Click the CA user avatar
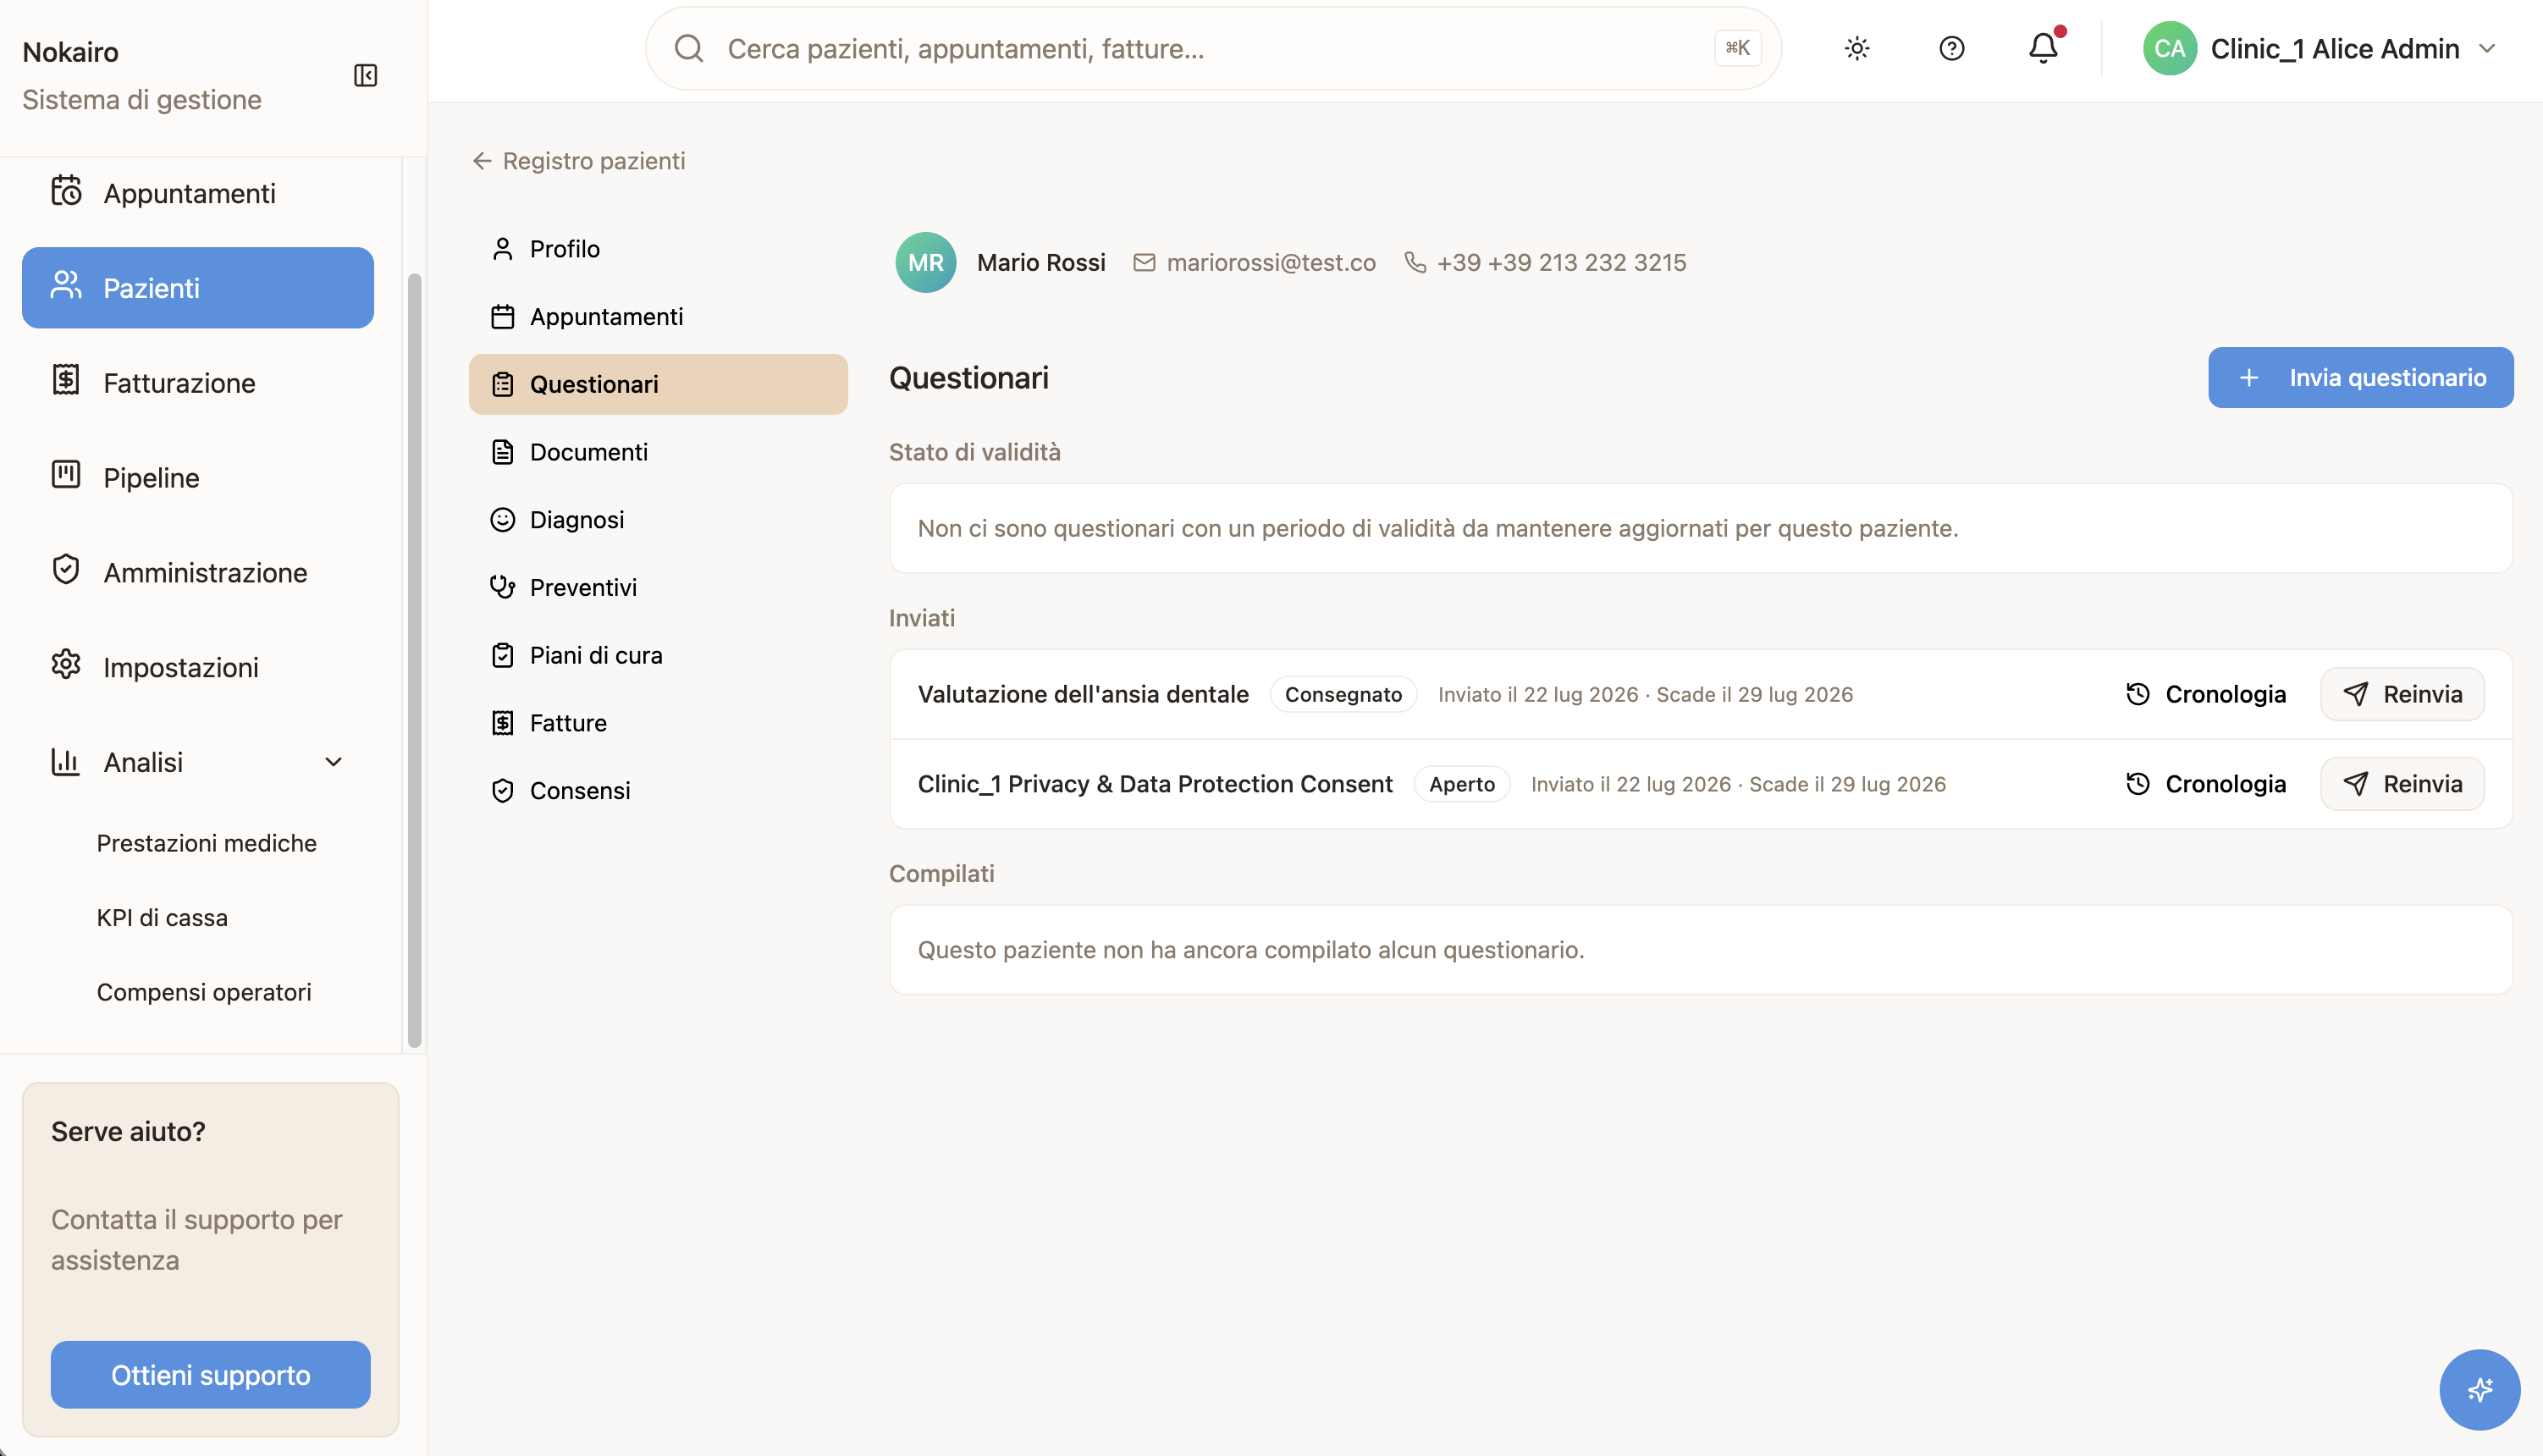Viewport: 2543px width, 1456px height. point(2169,48)
